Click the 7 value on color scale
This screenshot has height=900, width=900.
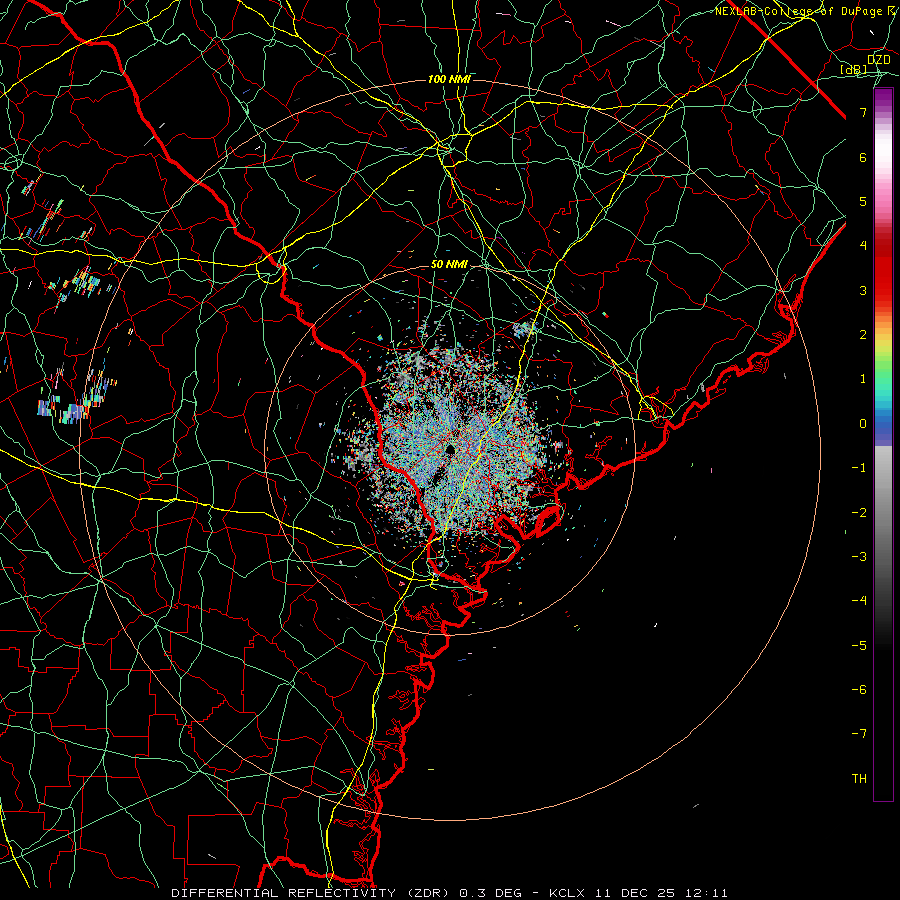[863, 112]
